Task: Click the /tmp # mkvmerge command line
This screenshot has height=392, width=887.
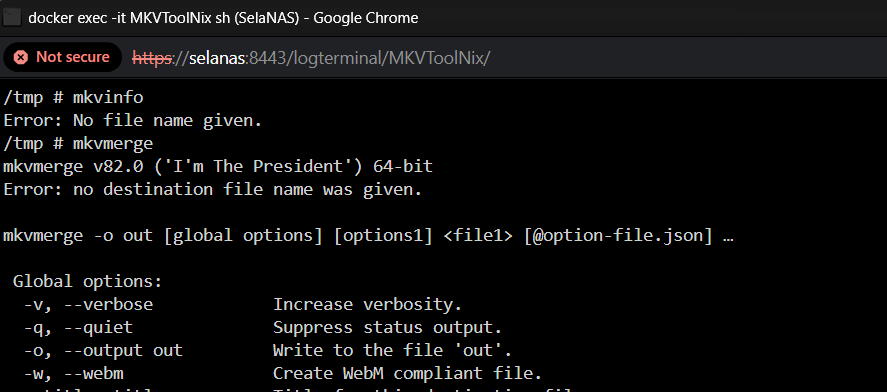Action: tap(78, 144)
